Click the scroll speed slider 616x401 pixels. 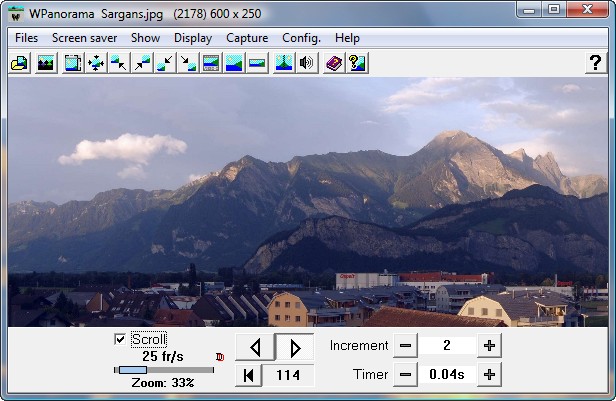click(x=164, y=370)
